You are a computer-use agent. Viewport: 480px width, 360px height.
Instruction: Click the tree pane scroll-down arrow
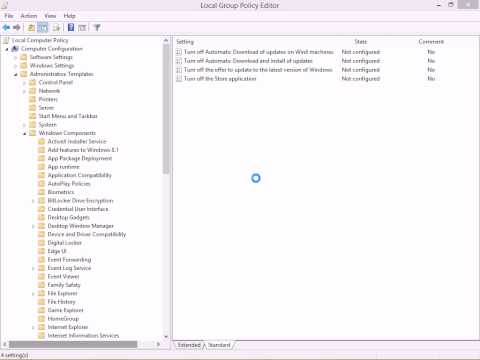pyautogui.click(x=166, y=337)
